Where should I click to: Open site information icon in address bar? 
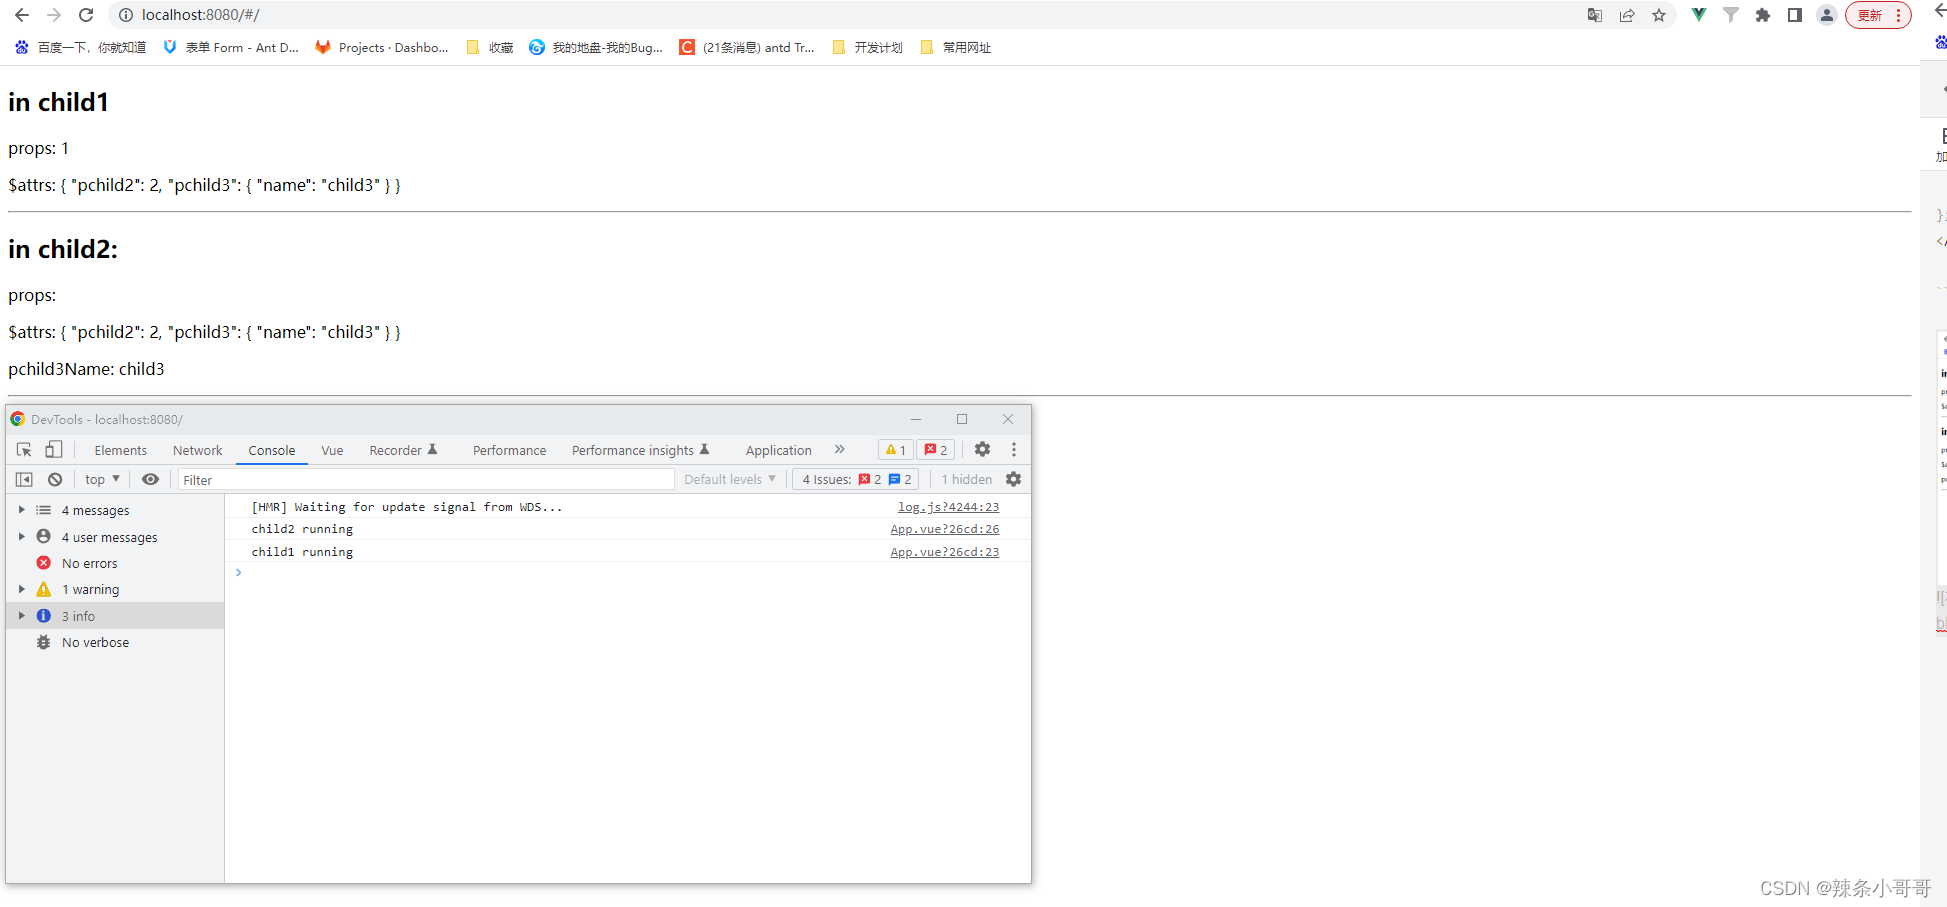(126, 15)
